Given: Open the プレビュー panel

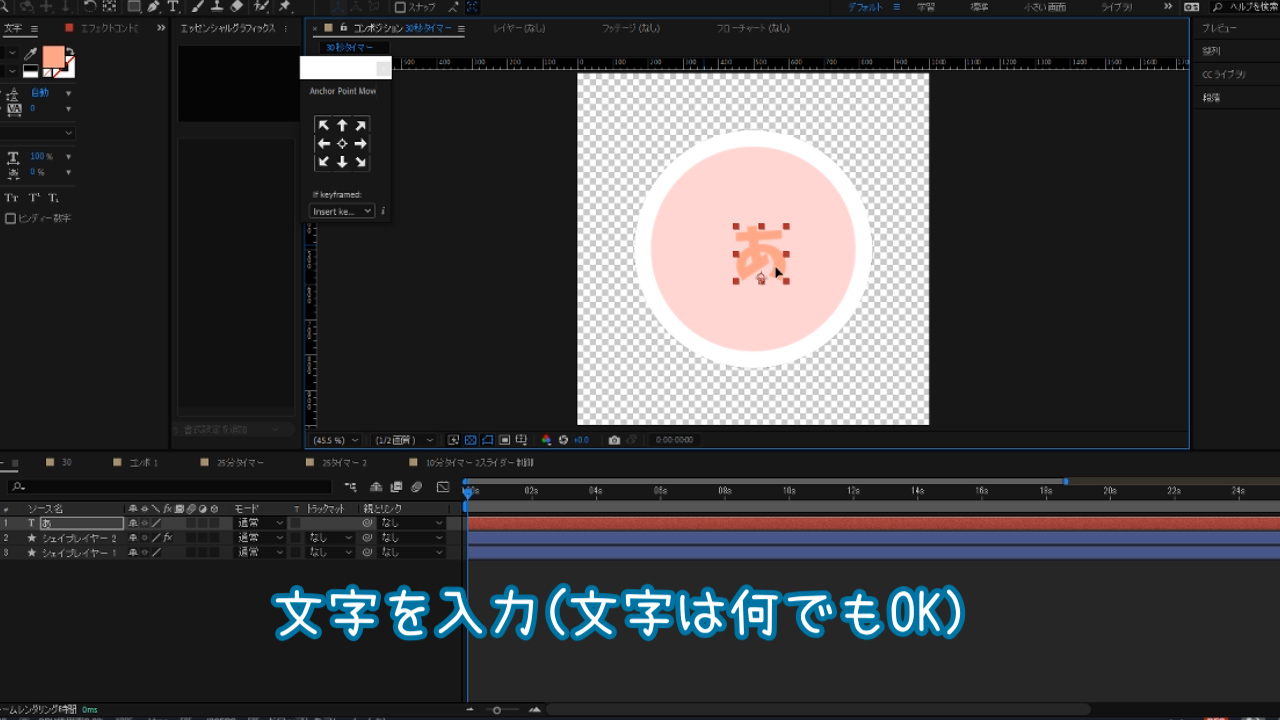Looking at the screenshot, I should (x=1219, y=29).
